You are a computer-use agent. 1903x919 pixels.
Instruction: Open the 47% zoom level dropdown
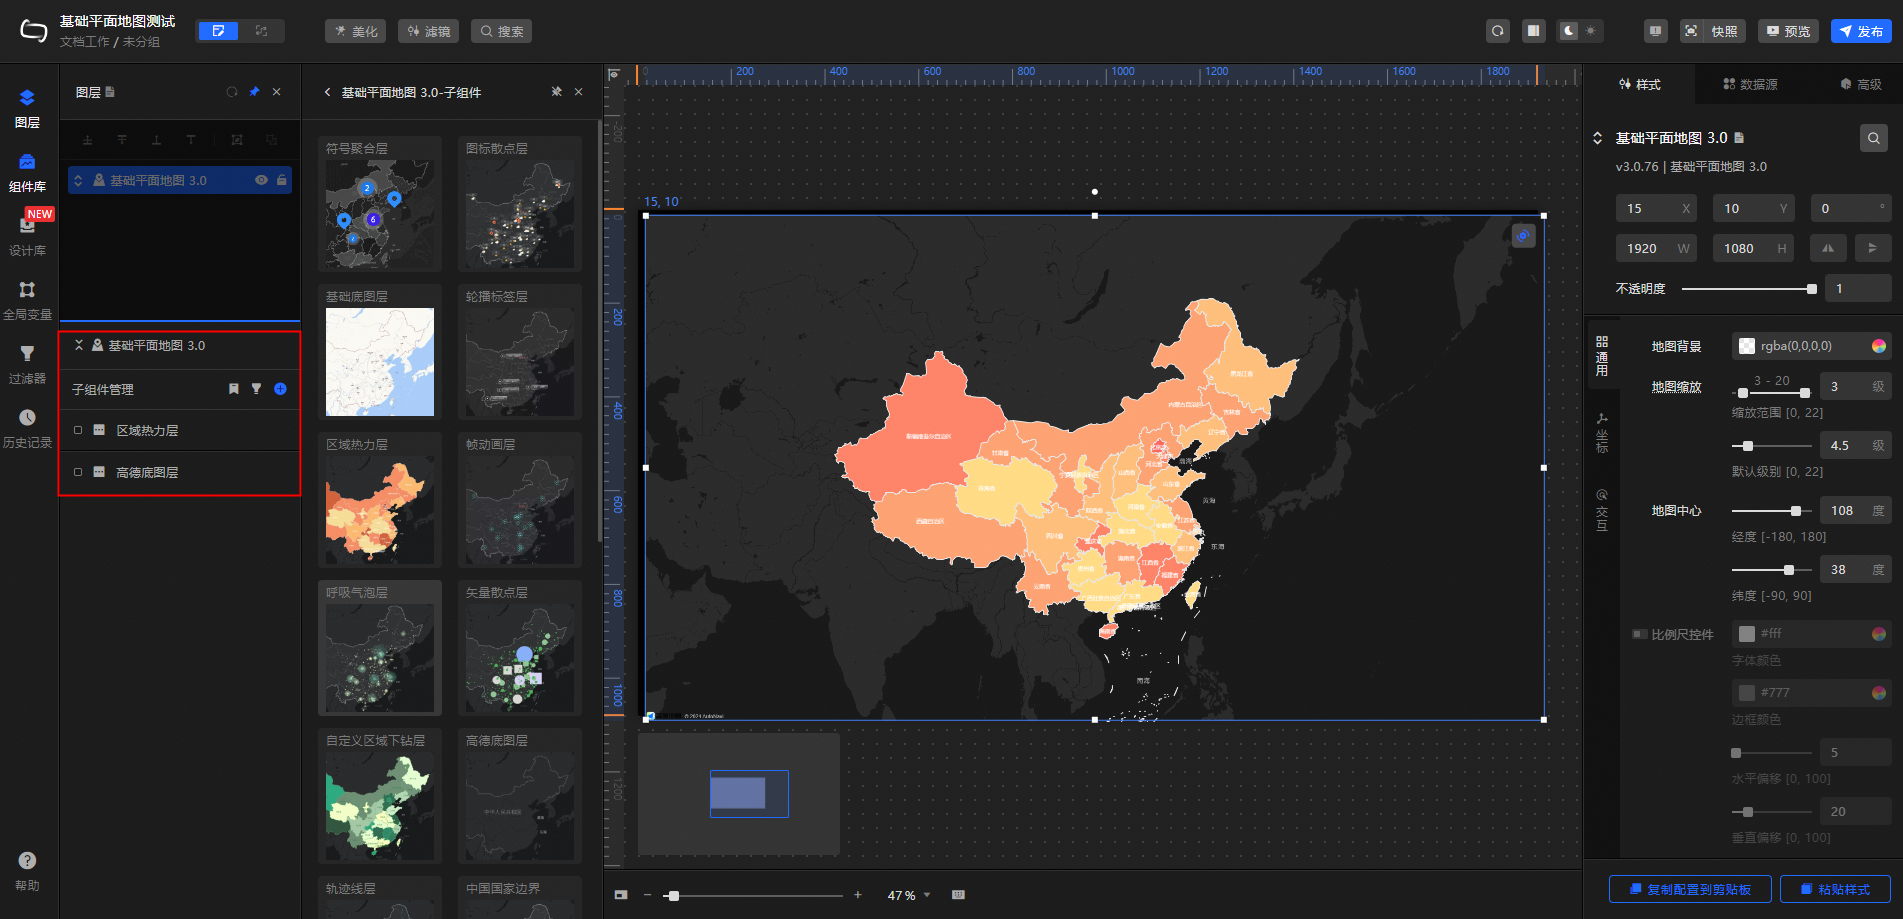(x=909, y=895)
